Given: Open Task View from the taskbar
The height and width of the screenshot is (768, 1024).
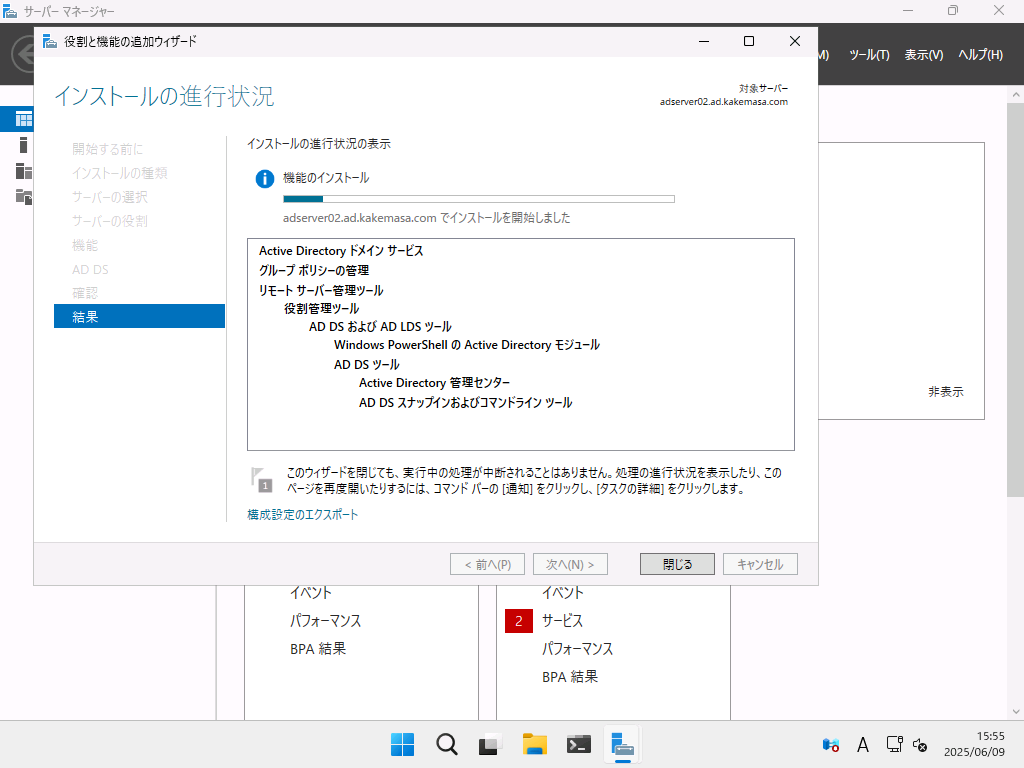Looking at the screenshot, I should pyautogui.click(x=490, y=744).
